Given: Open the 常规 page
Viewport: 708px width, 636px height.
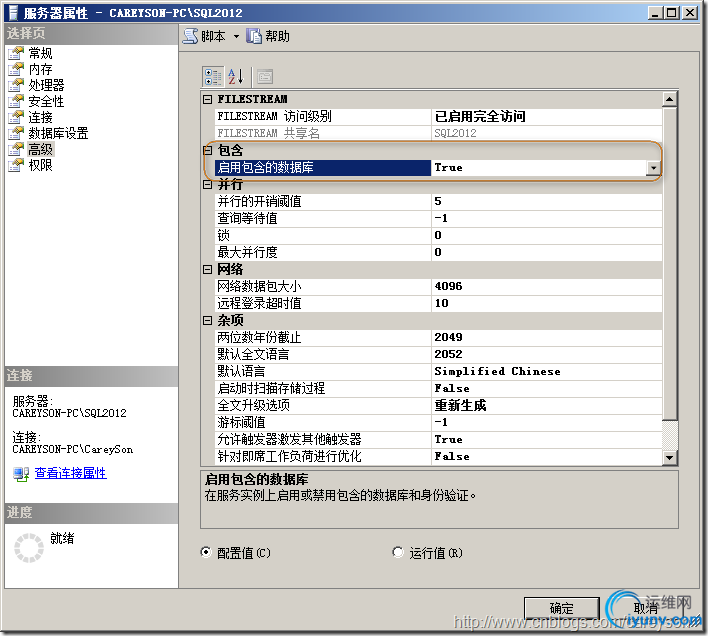Looking at the screenshot, I should (x=40, y=53).
